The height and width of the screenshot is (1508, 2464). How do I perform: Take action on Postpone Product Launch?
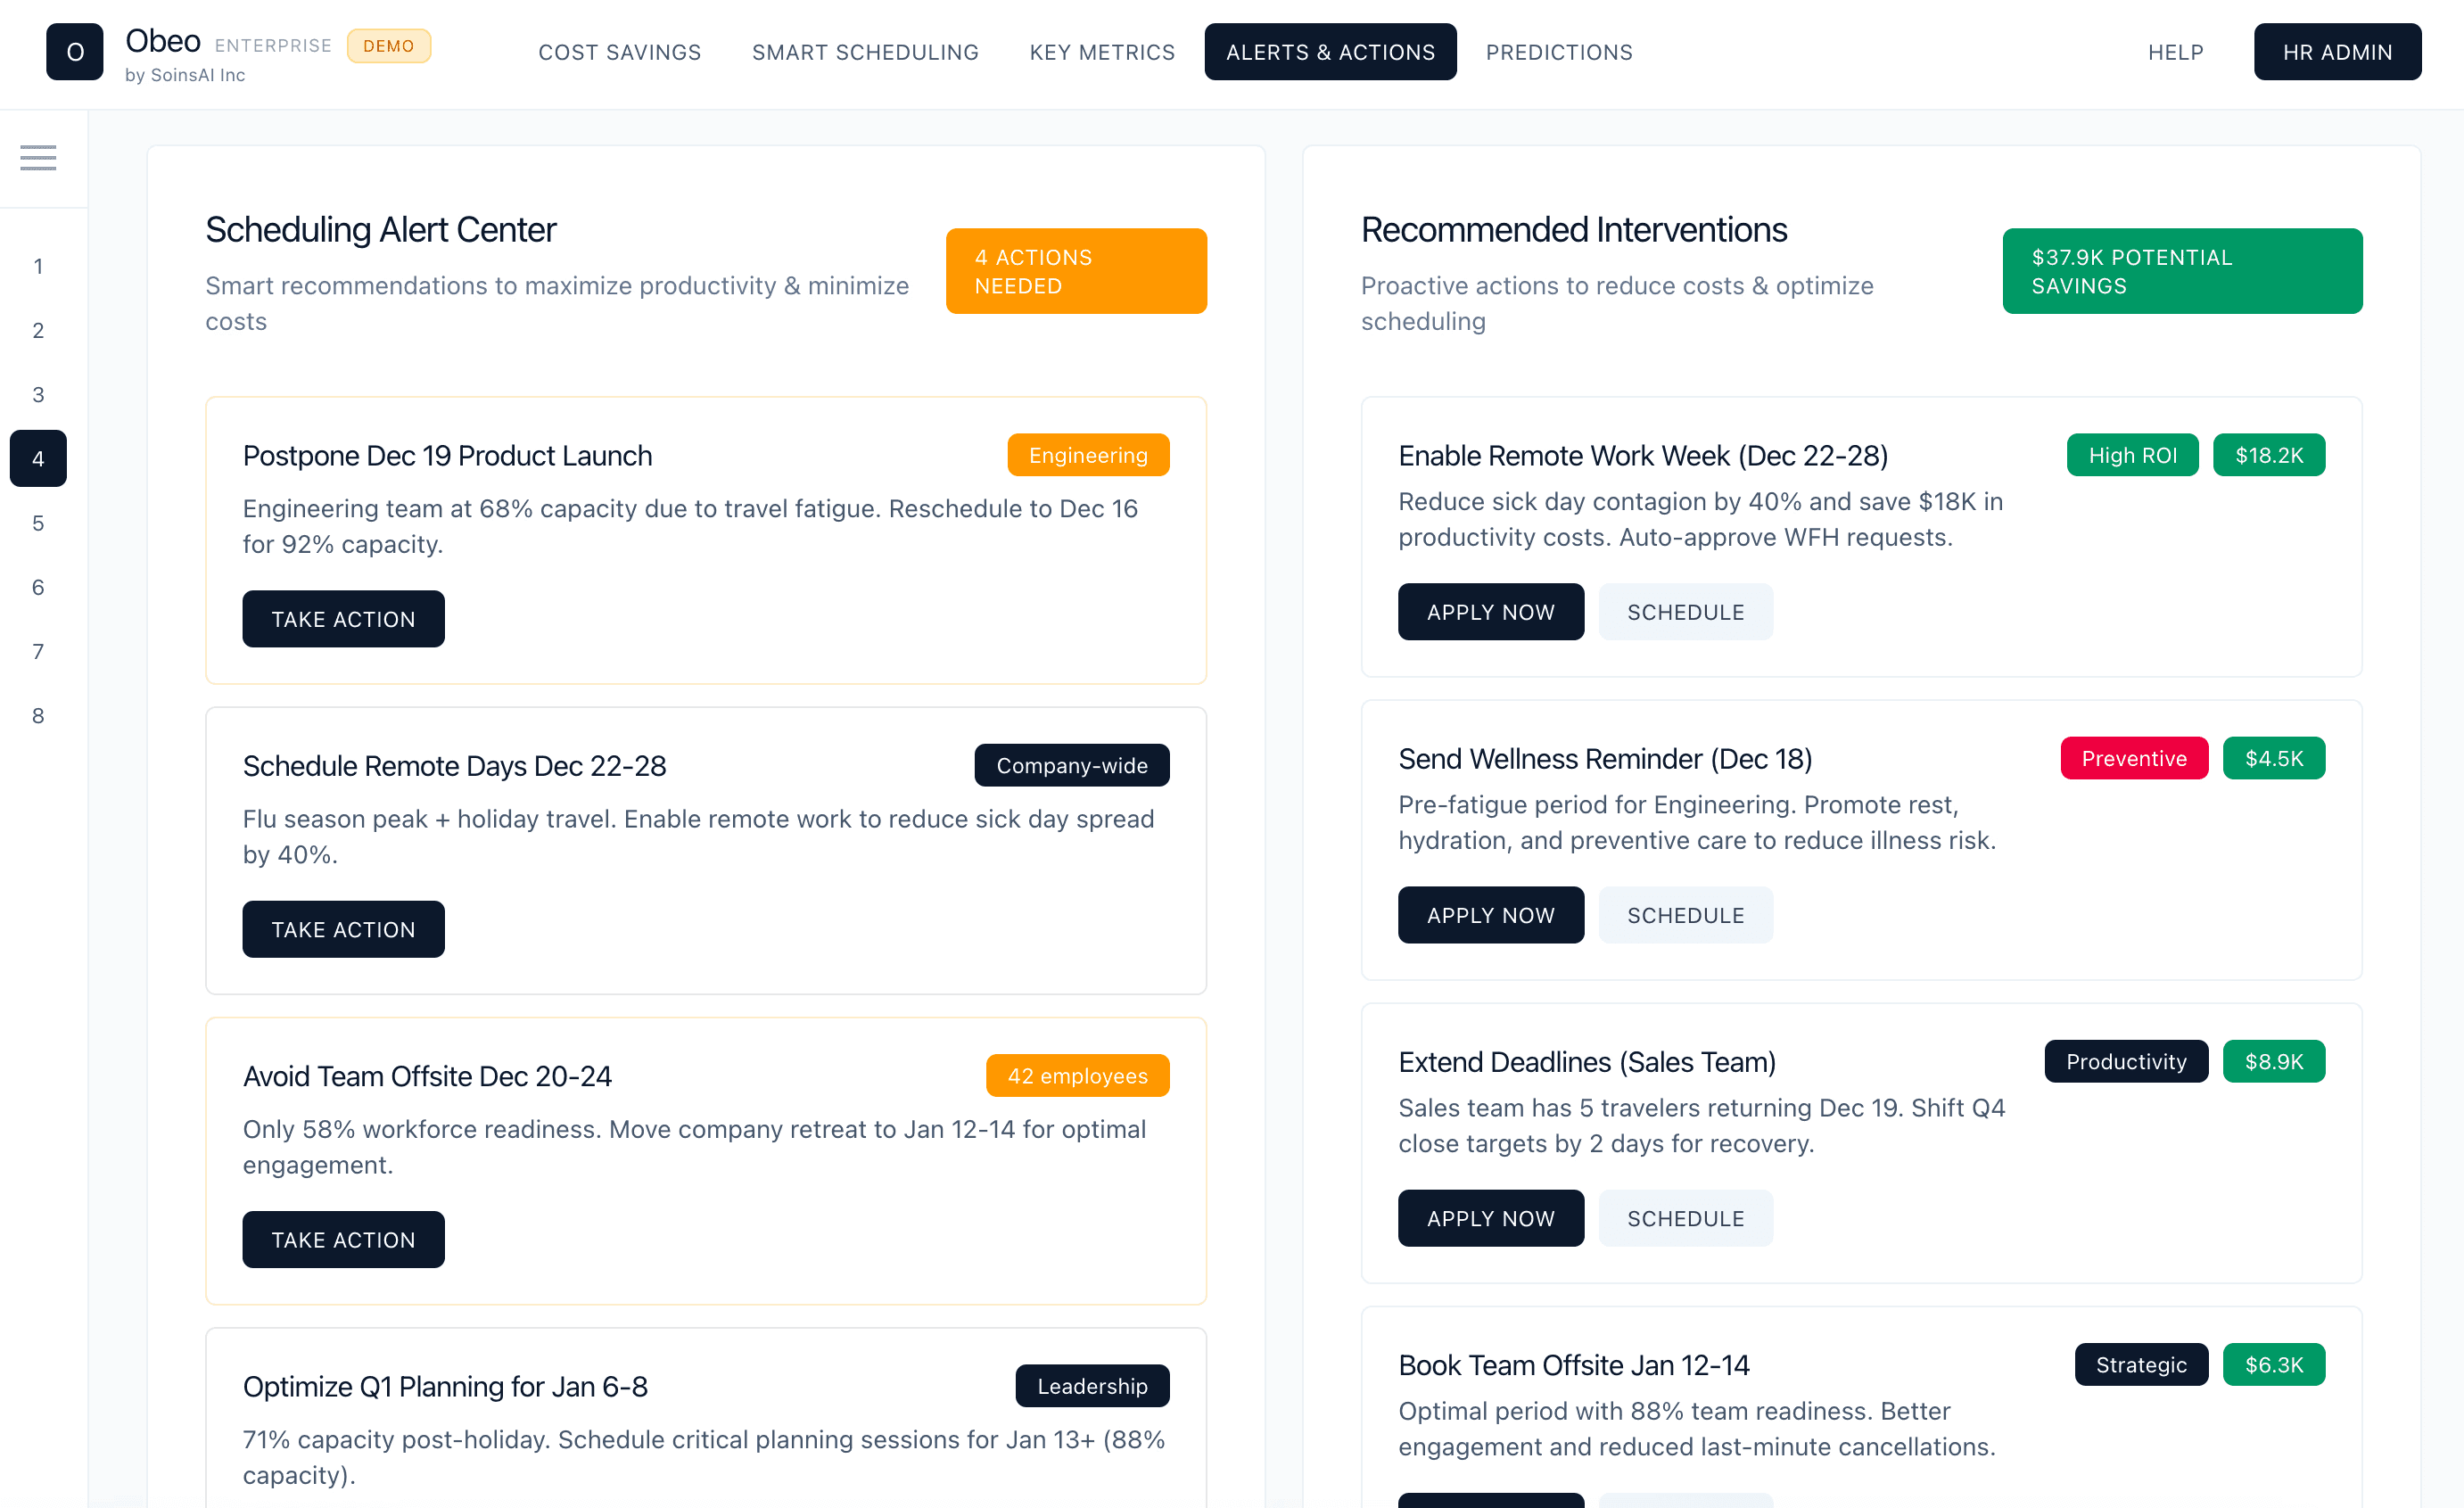click(x=343, y=619)
